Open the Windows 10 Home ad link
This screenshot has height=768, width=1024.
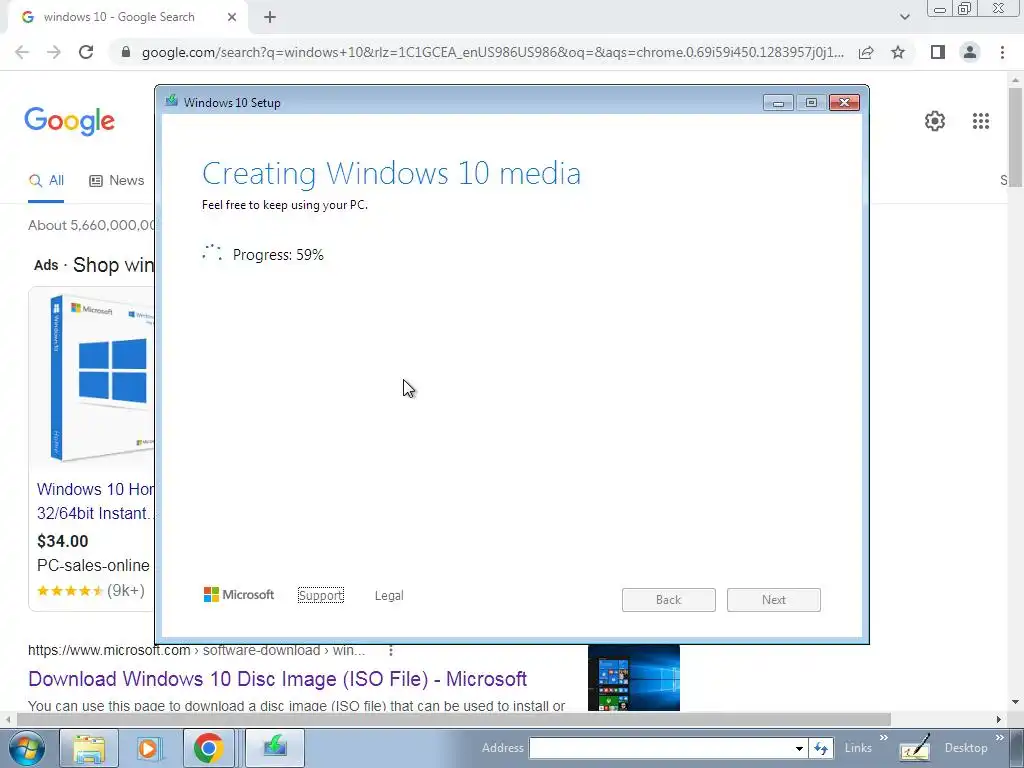(x=95, y=502)
